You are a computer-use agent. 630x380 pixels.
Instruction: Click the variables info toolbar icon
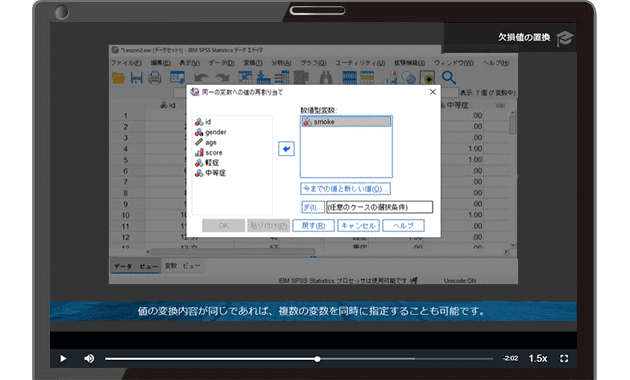(x=282, y=78)
